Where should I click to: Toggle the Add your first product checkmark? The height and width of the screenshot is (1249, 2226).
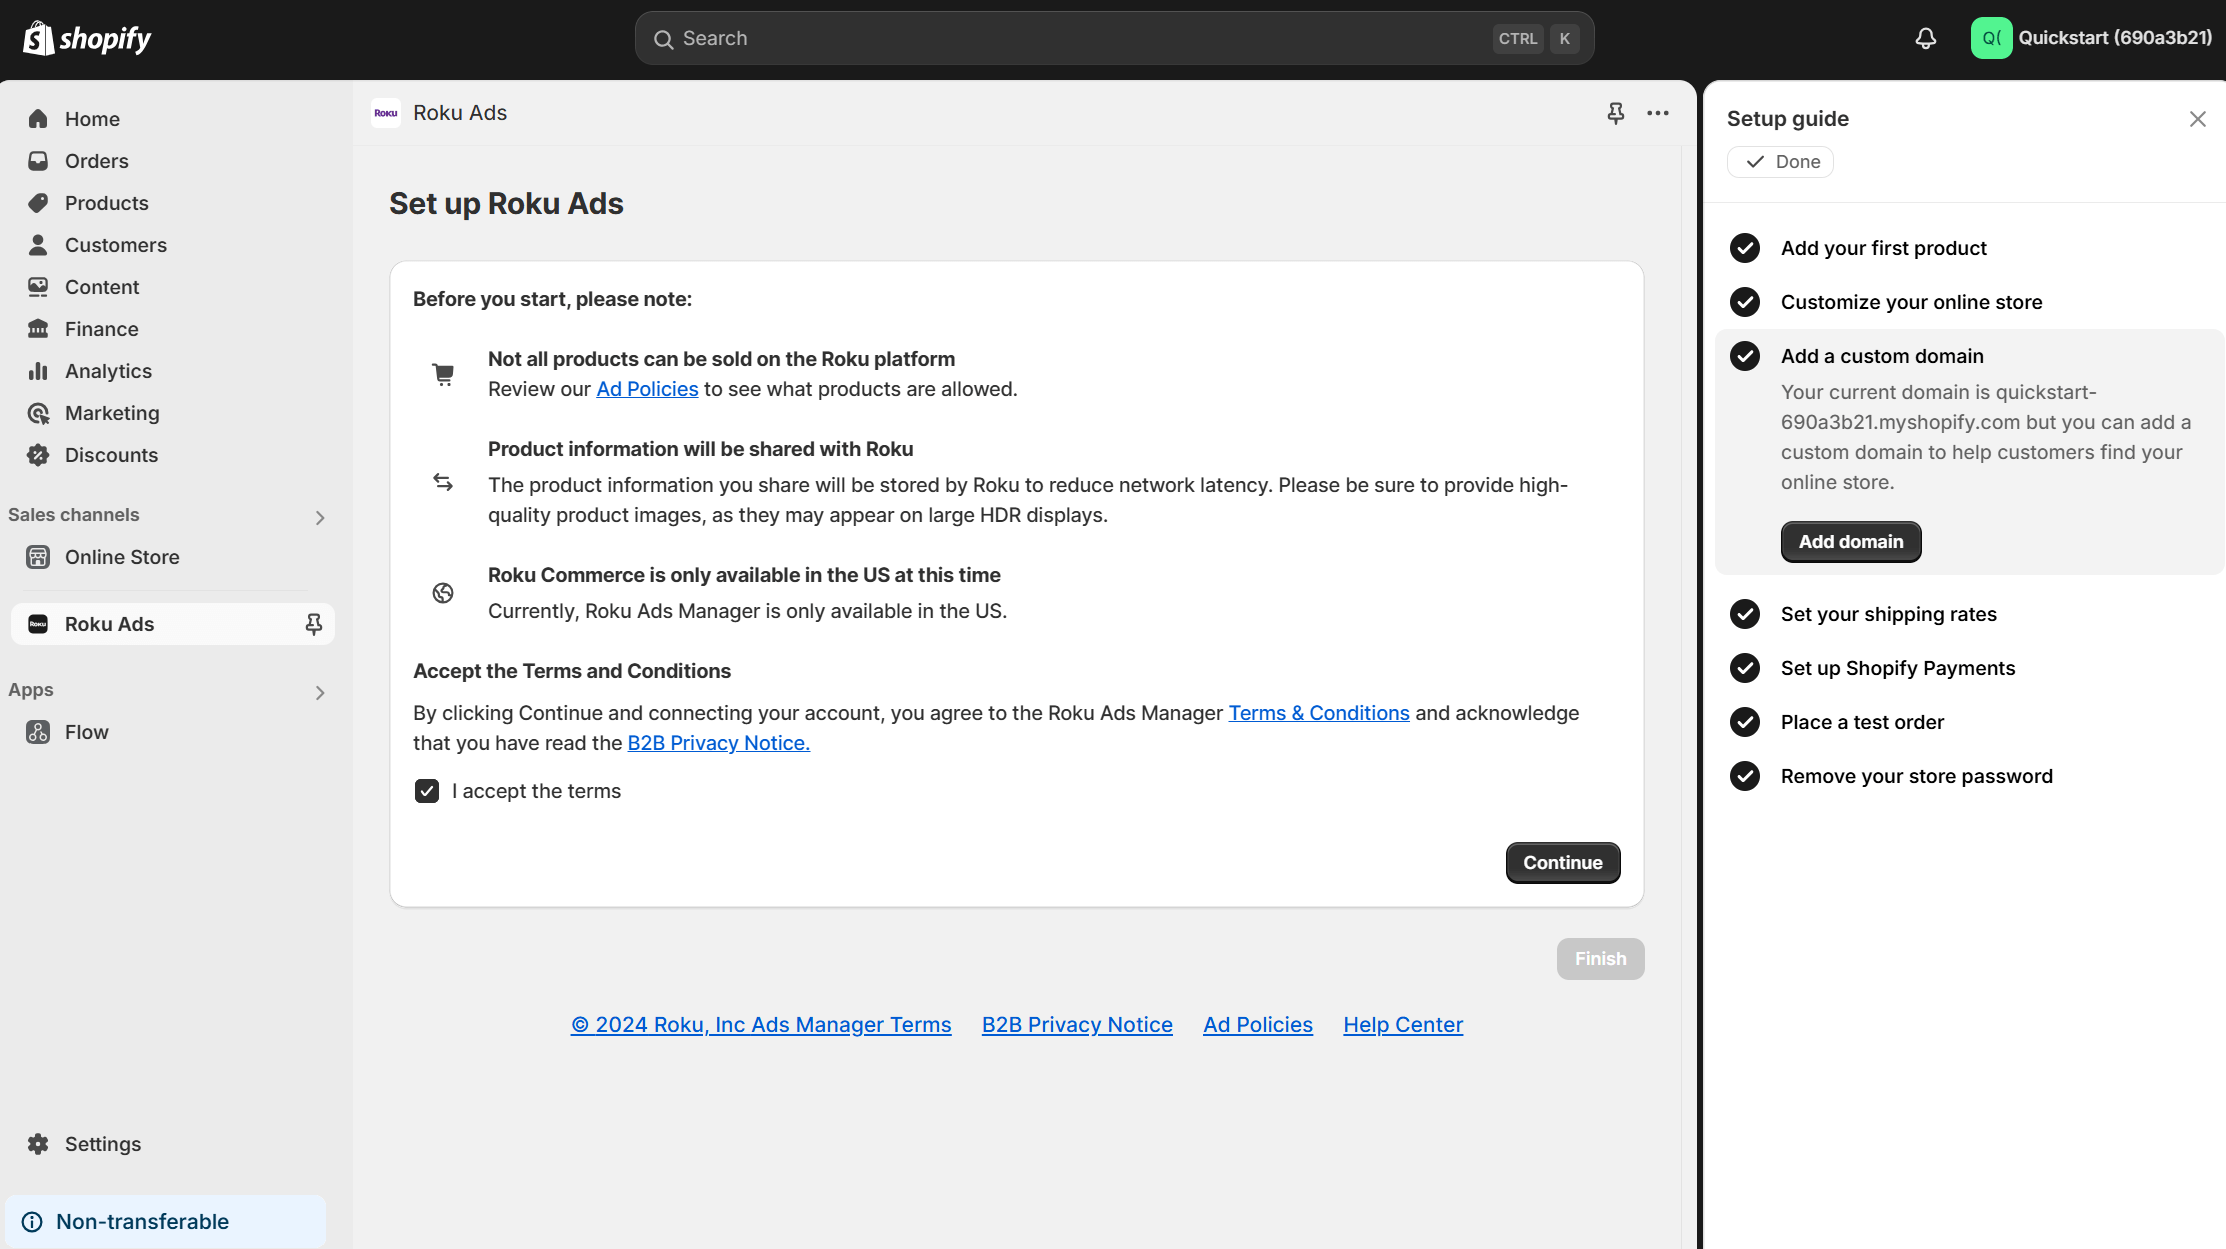coord(1745,248)
